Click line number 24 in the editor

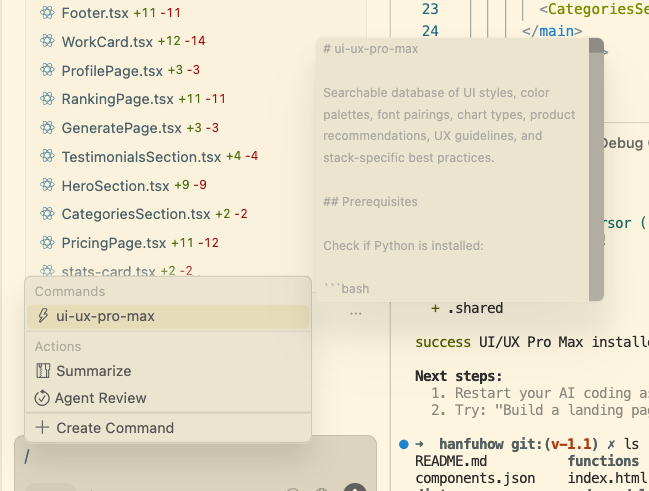(x=430, y=31)
